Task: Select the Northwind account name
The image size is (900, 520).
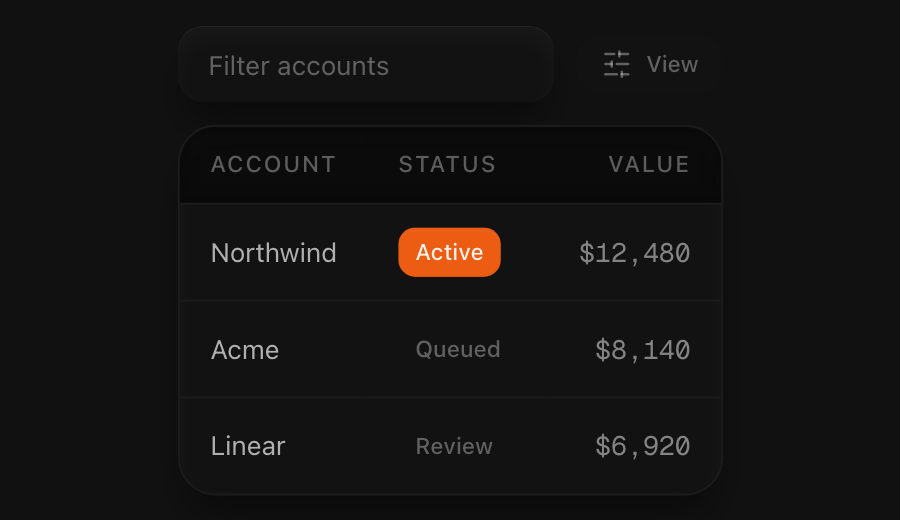Action: coord(273,253)
